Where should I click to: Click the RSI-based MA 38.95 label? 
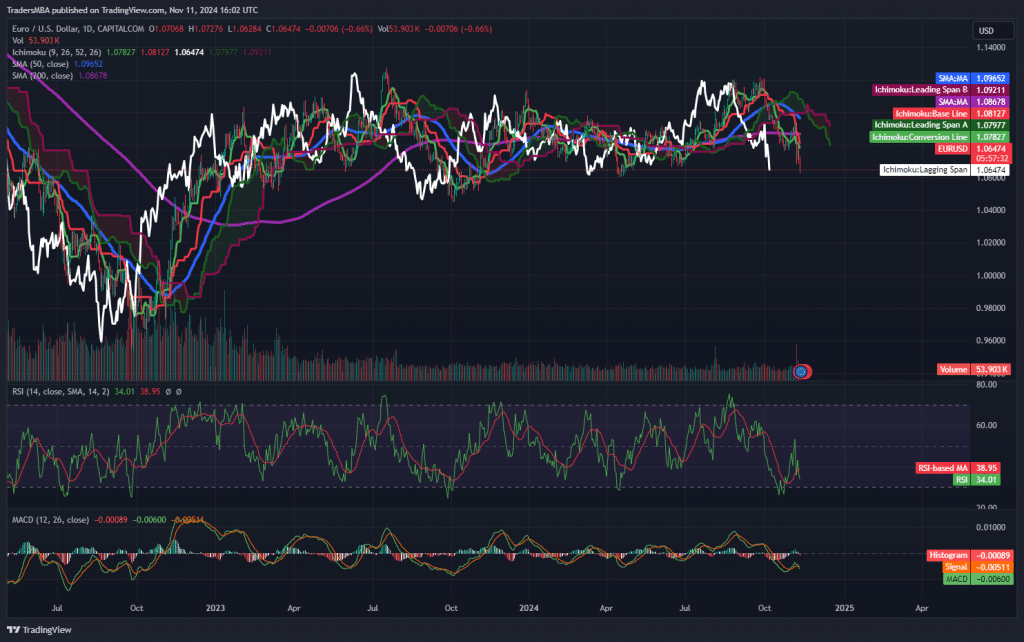[964, 467]
